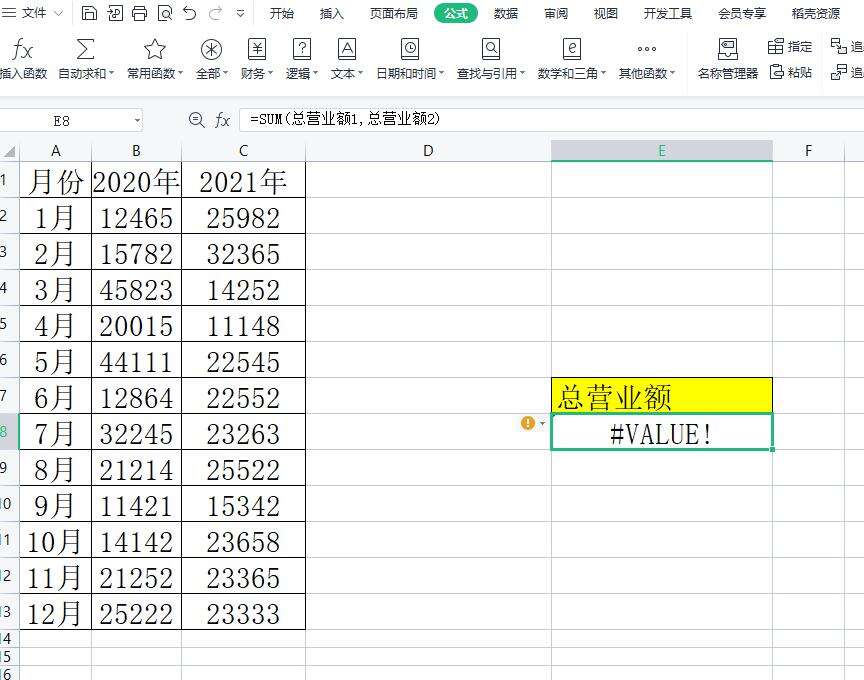
Task: Select column A header
Action: point(56,151)
